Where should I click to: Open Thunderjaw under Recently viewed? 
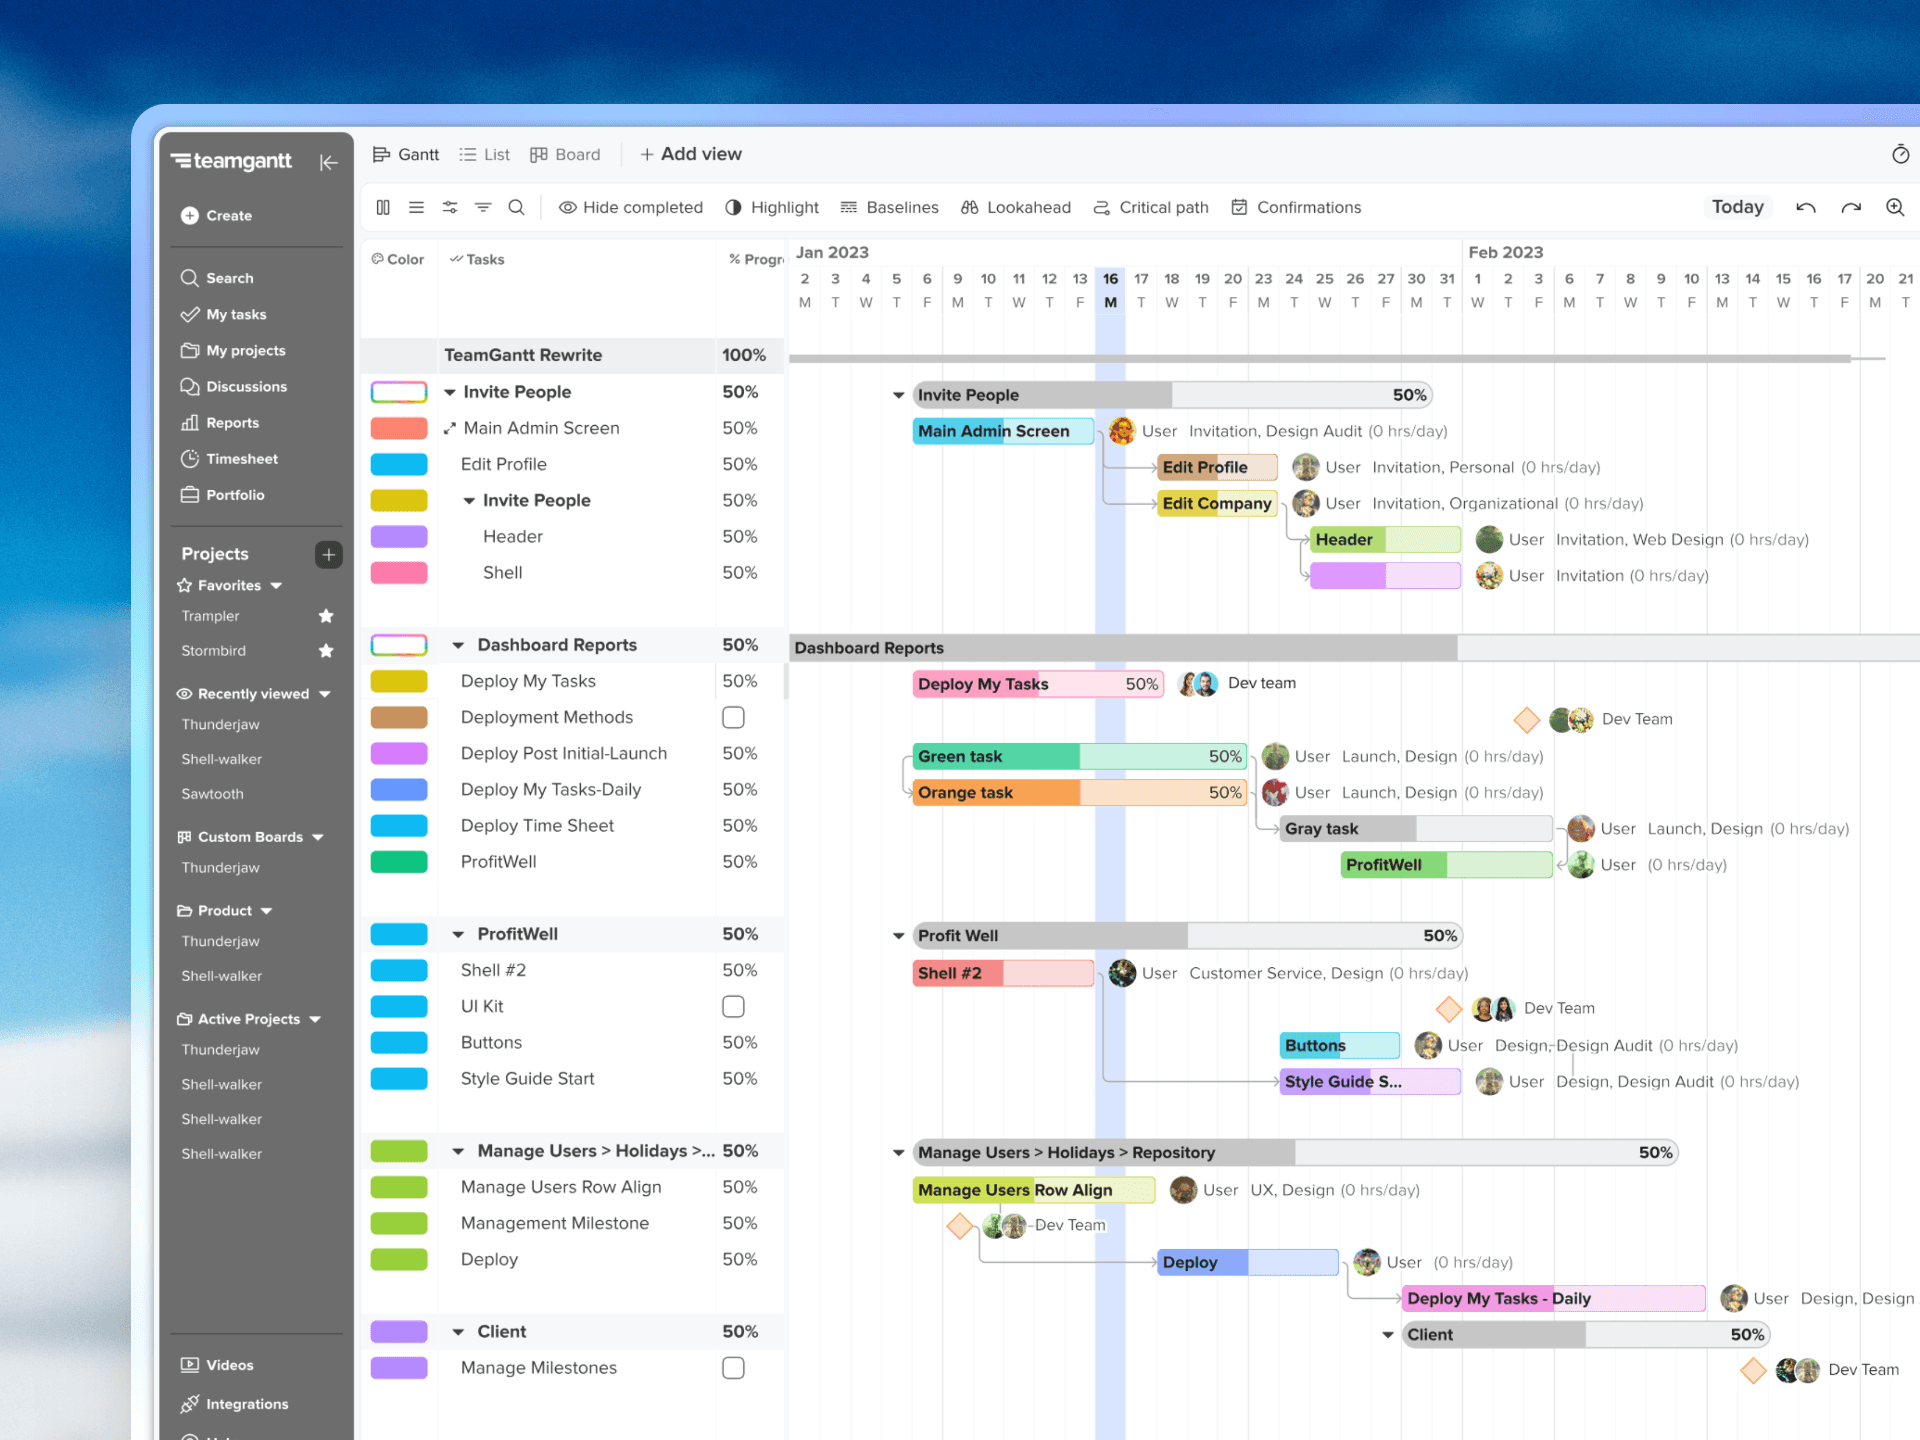tap(220, 725)
